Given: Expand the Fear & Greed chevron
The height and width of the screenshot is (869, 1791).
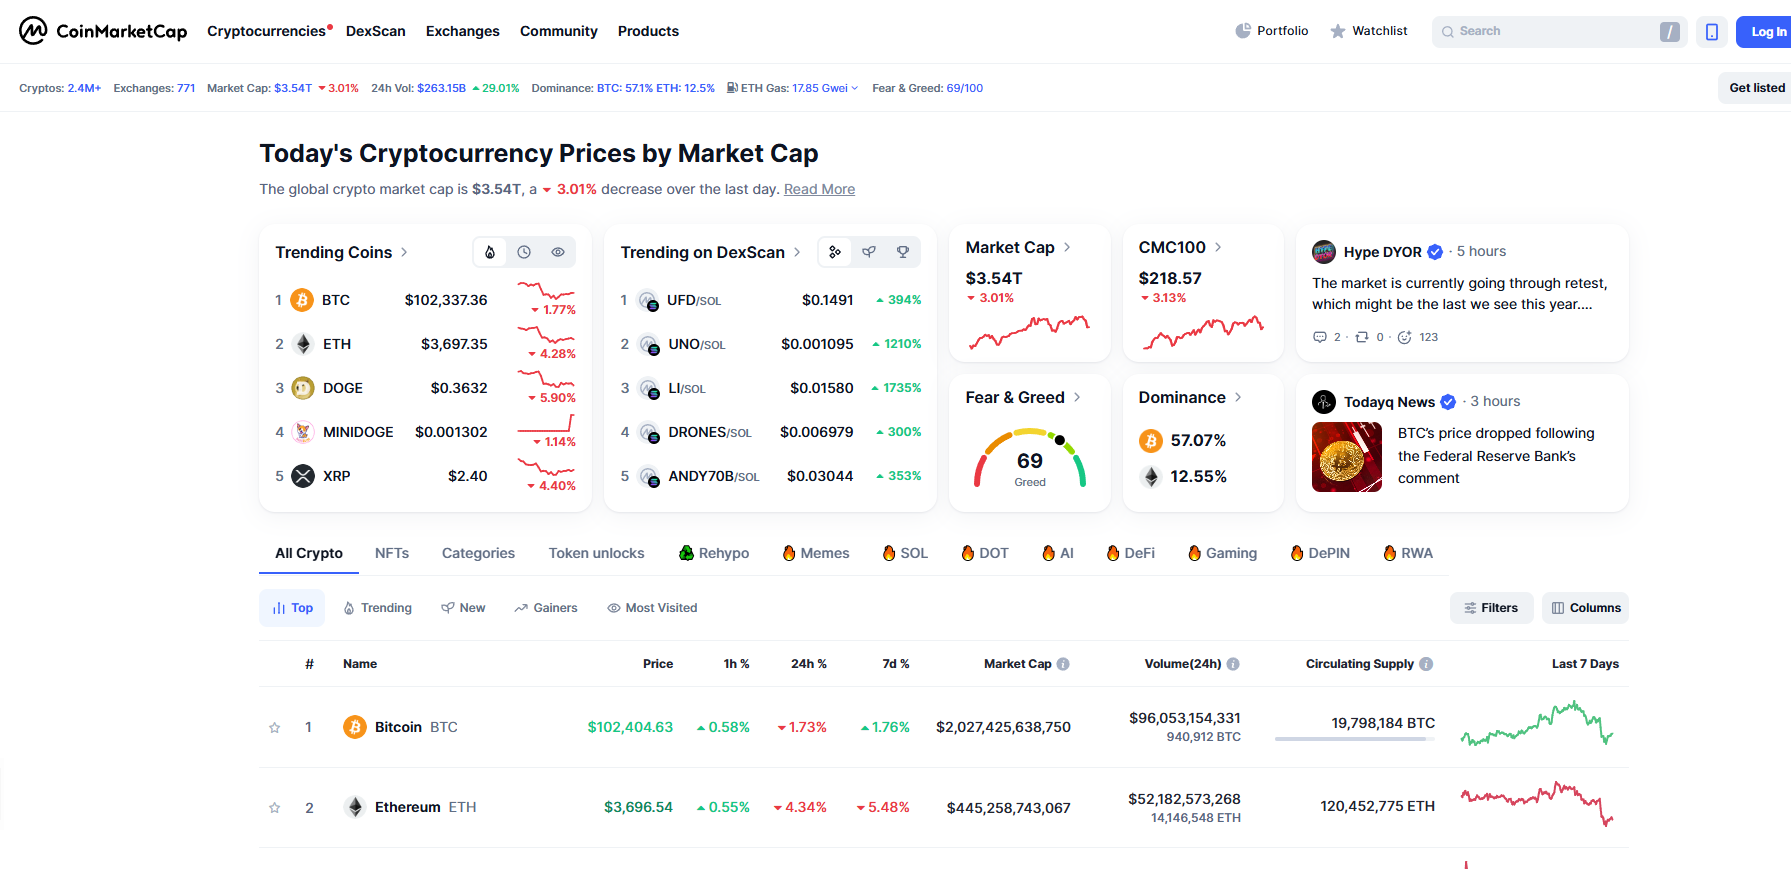Looking at the screenshot, I should click(1077, 397).
